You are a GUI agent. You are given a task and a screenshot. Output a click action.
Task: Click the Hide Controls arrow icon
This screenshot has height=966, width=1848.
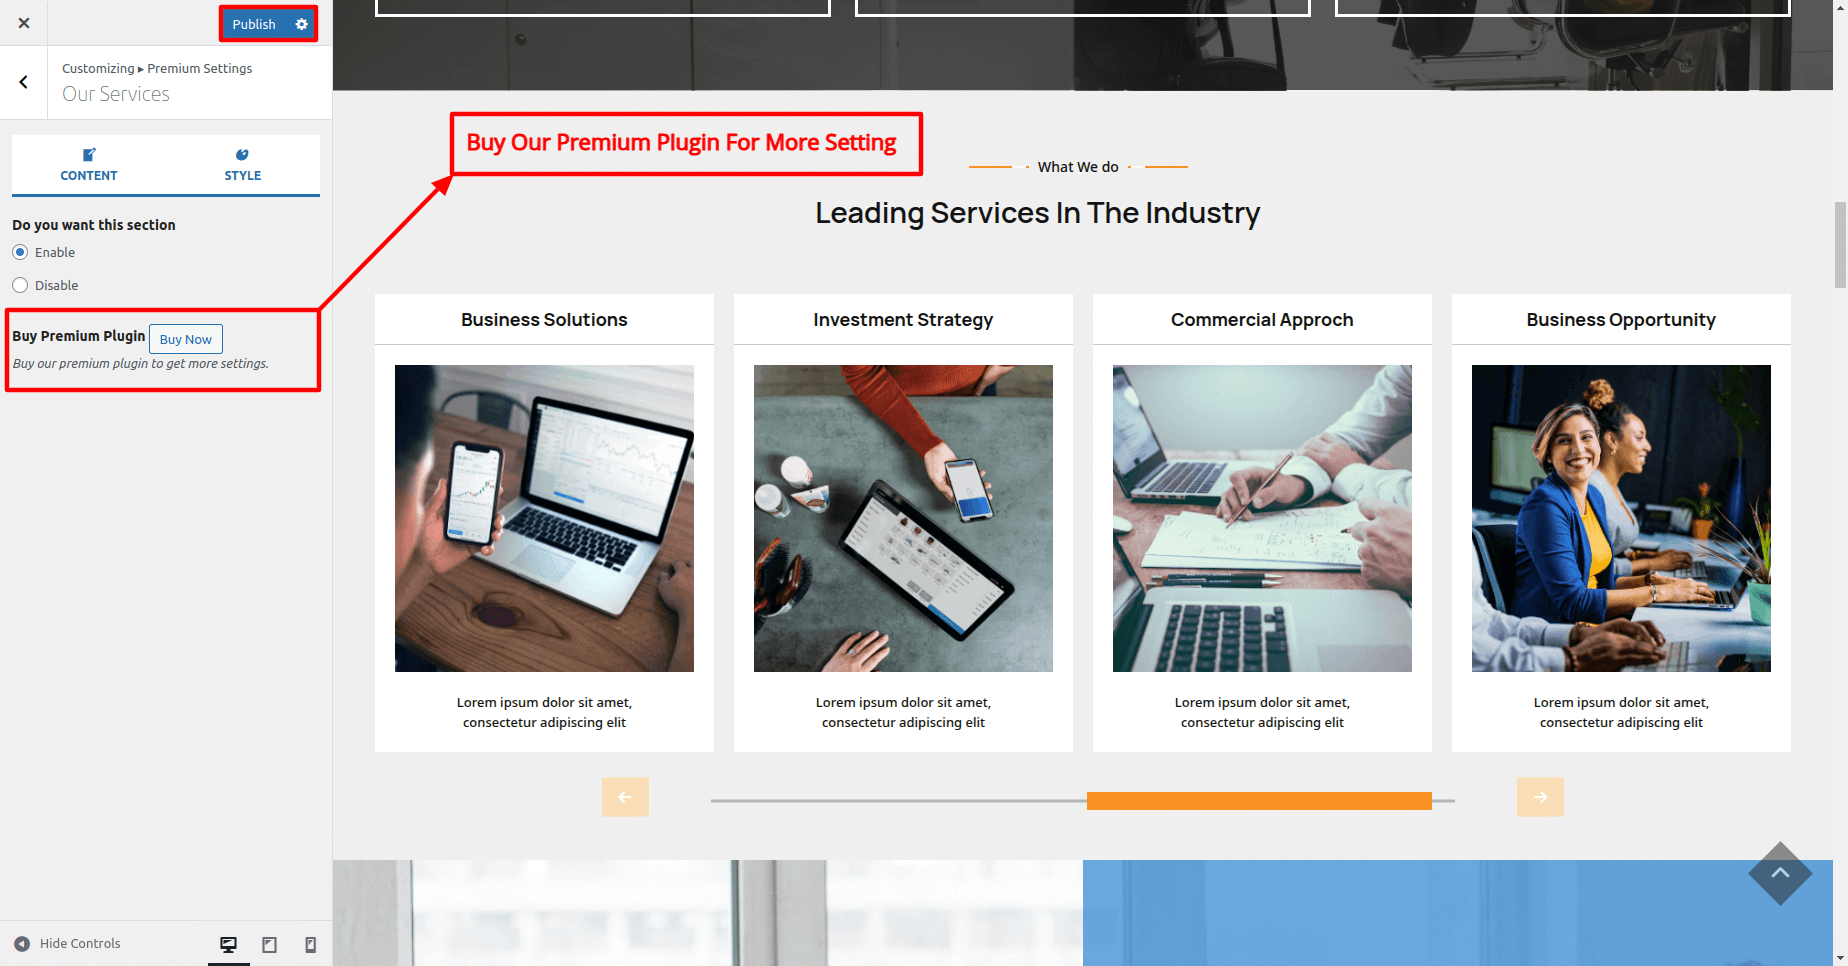tap(22, 944)
